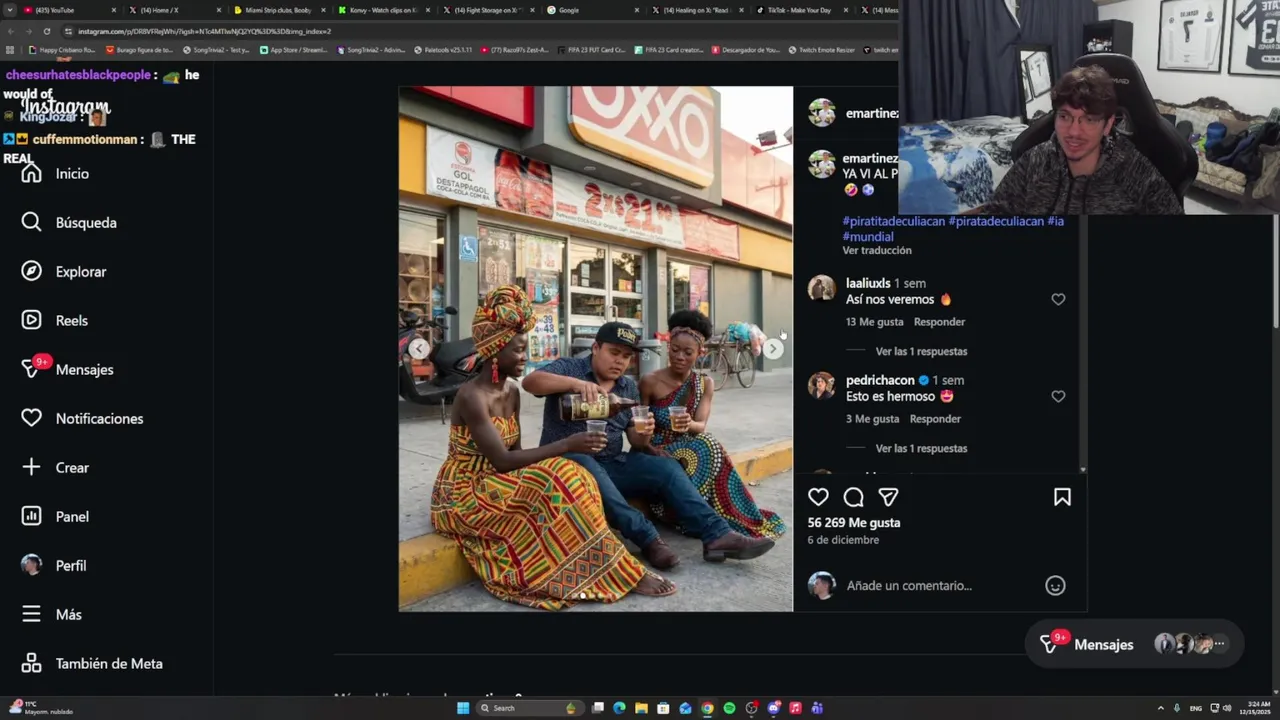Open the Más hamburger menu icon
This screenshot has width=1280, height=720.
(x=31, y=615)
